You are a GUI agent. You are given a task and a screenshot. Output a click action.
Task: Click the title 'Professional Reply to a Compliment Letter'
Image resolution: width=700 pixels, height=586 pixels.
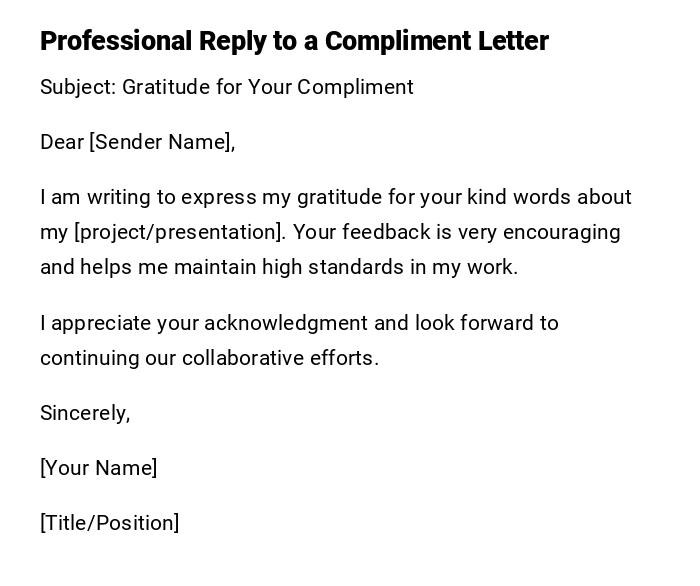[x=294, y=41]
